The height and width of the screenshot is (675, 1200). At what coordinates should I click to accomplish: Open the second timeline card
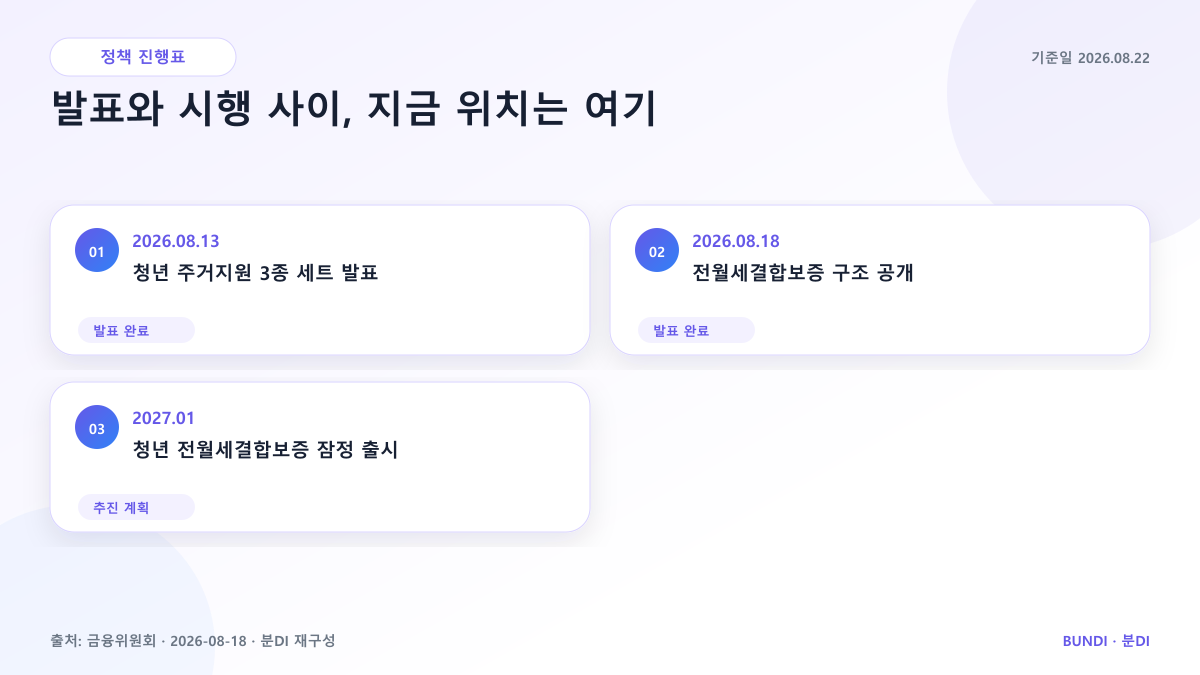point(880,280)
